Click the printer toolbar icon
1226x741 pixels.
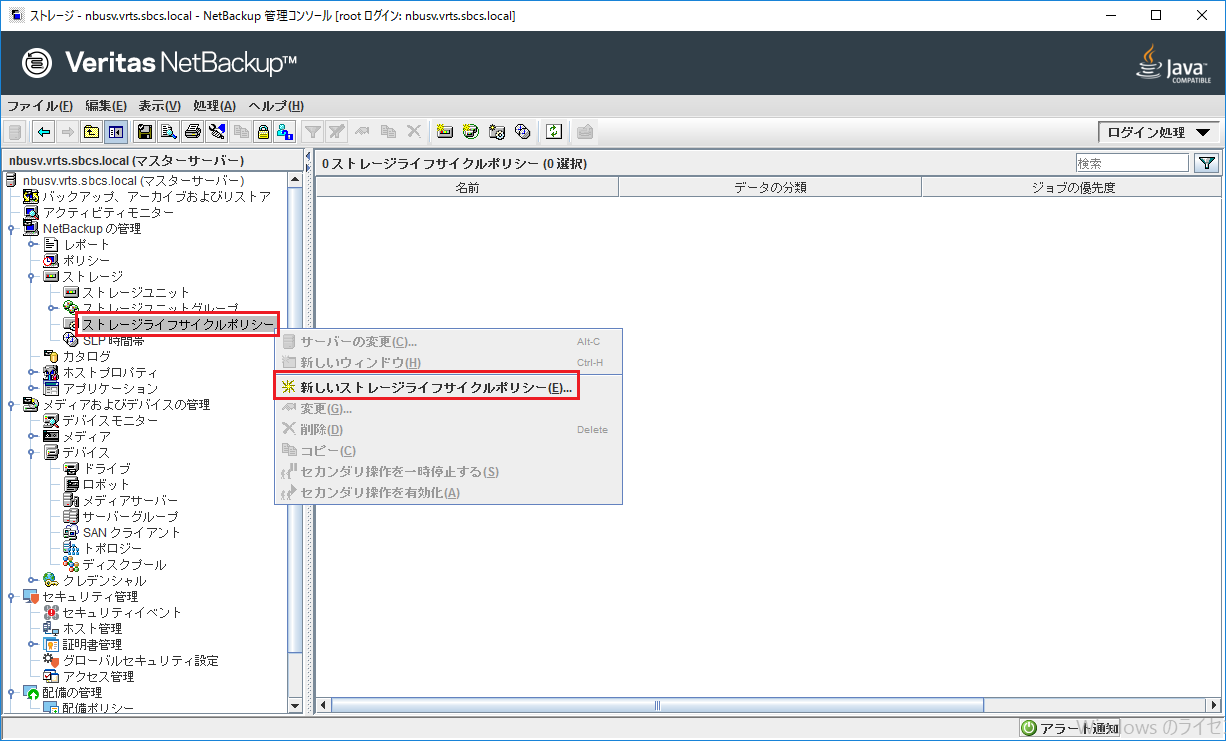193,132
